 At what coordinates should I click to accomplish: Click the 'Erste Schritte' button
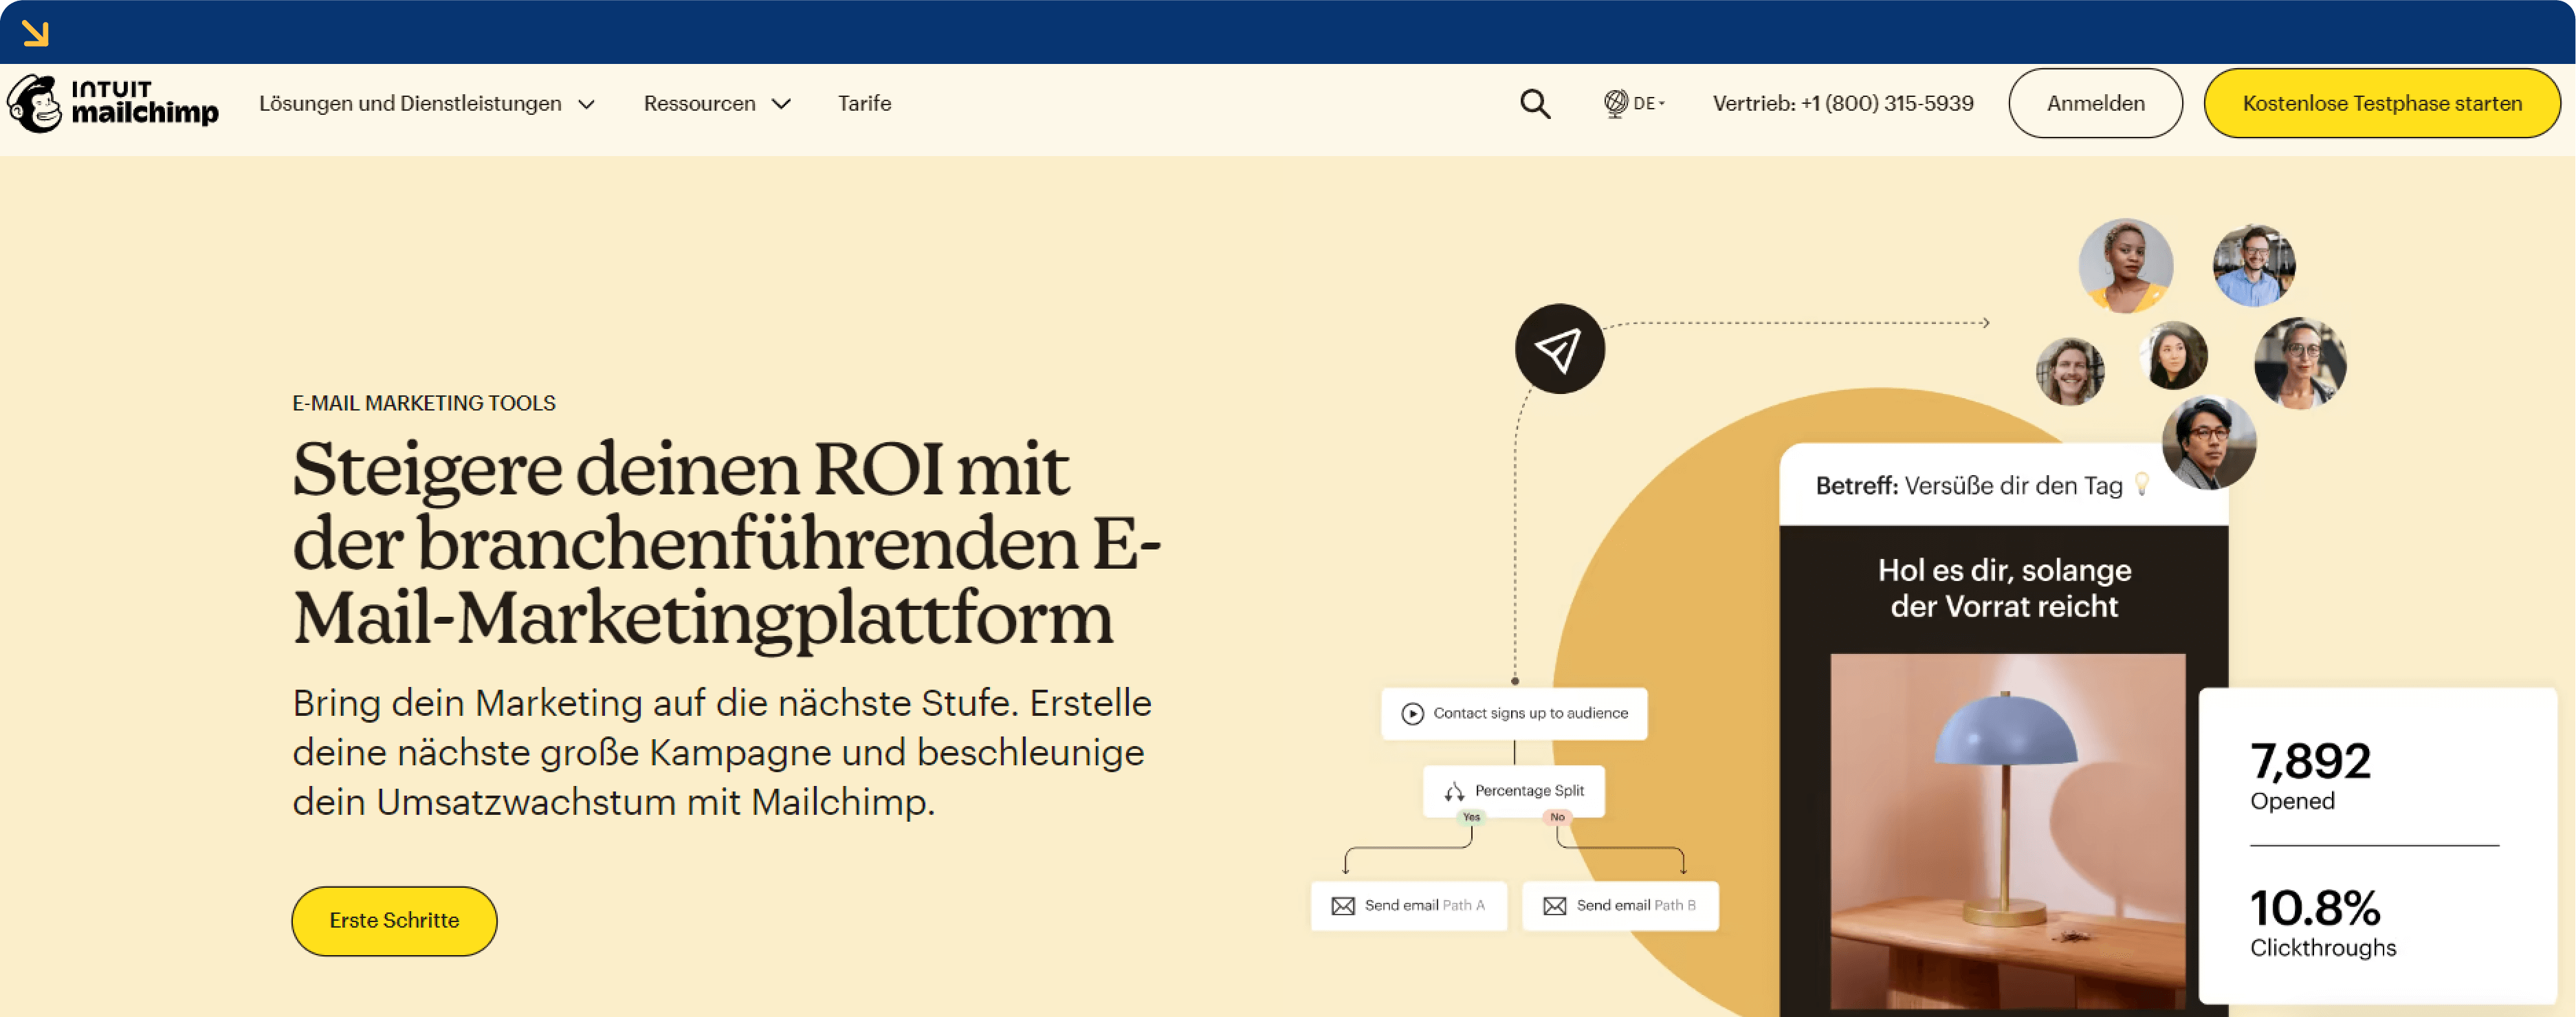[x=393, y=920]
